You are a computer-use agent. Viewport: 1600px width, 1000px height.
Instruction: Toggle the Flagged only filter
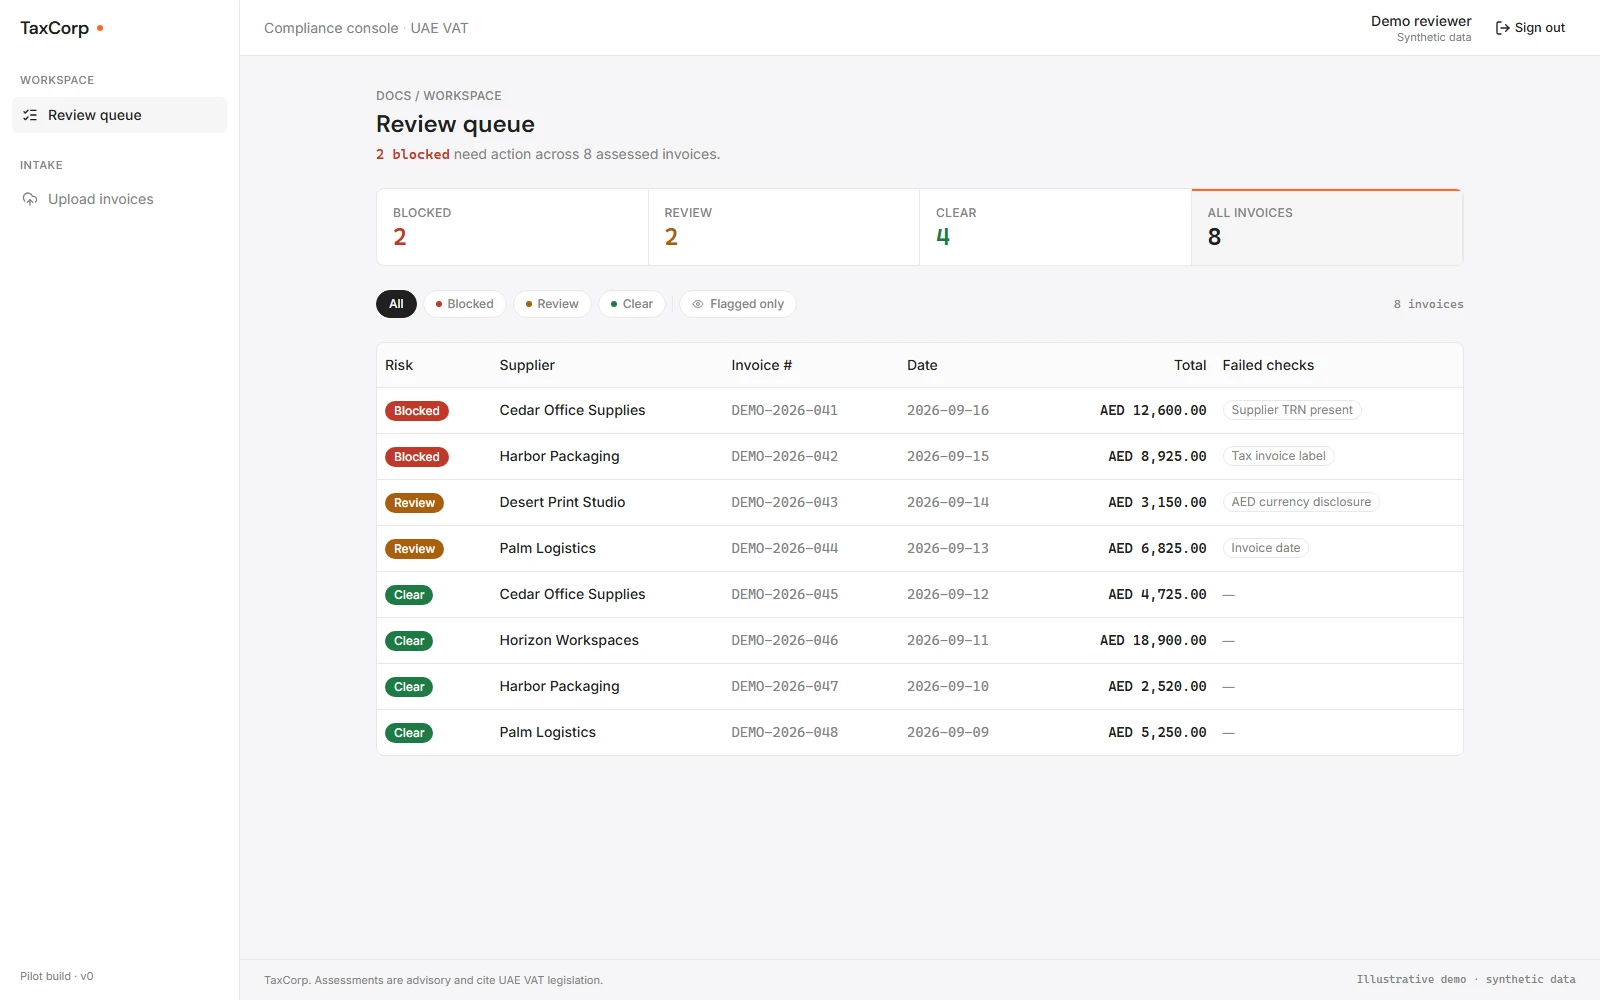(738, 304)
